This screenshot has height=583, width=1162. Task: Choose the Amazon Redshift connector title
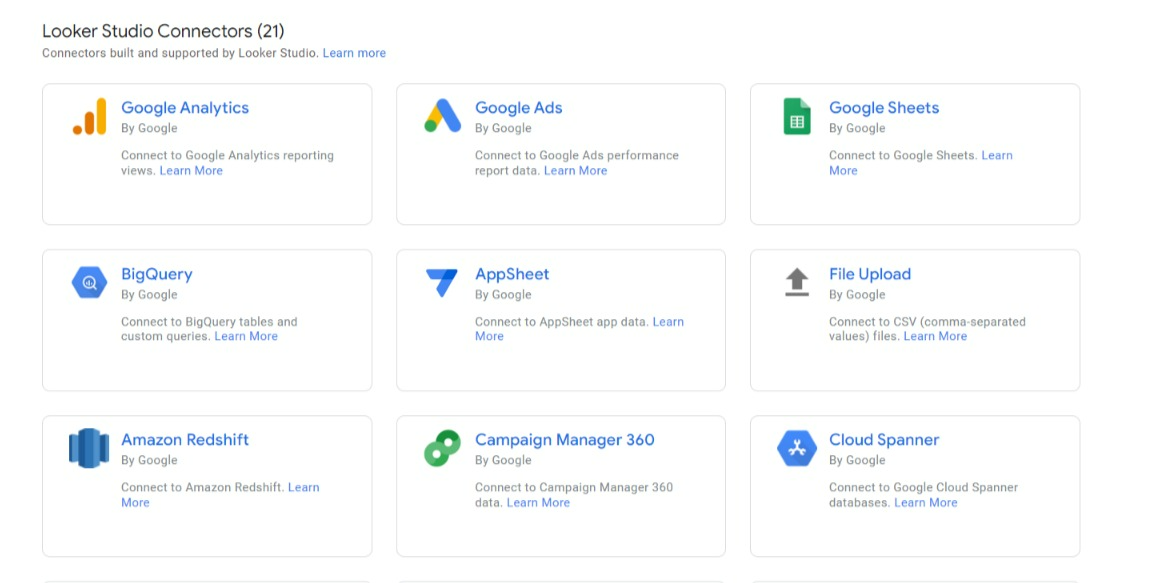(185, 440)
